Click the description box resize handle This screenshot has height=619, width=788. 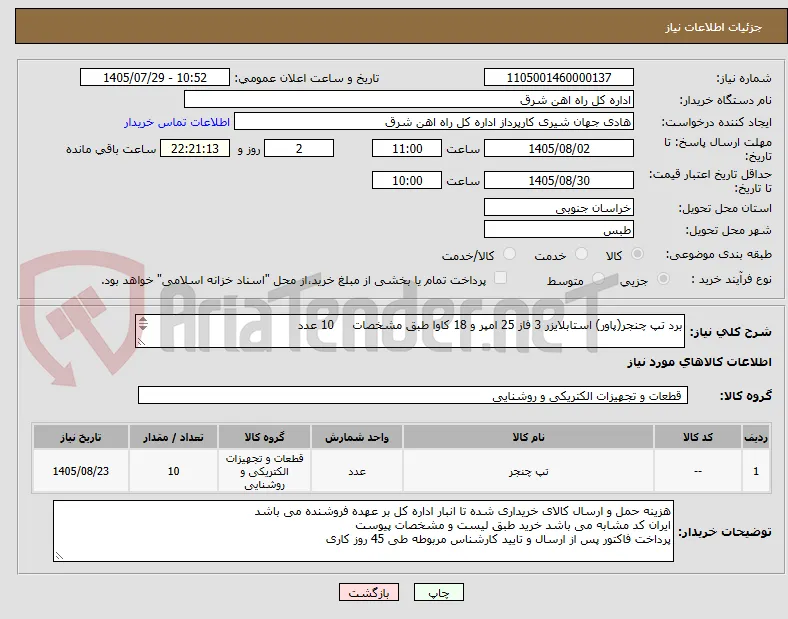(141, 342)
